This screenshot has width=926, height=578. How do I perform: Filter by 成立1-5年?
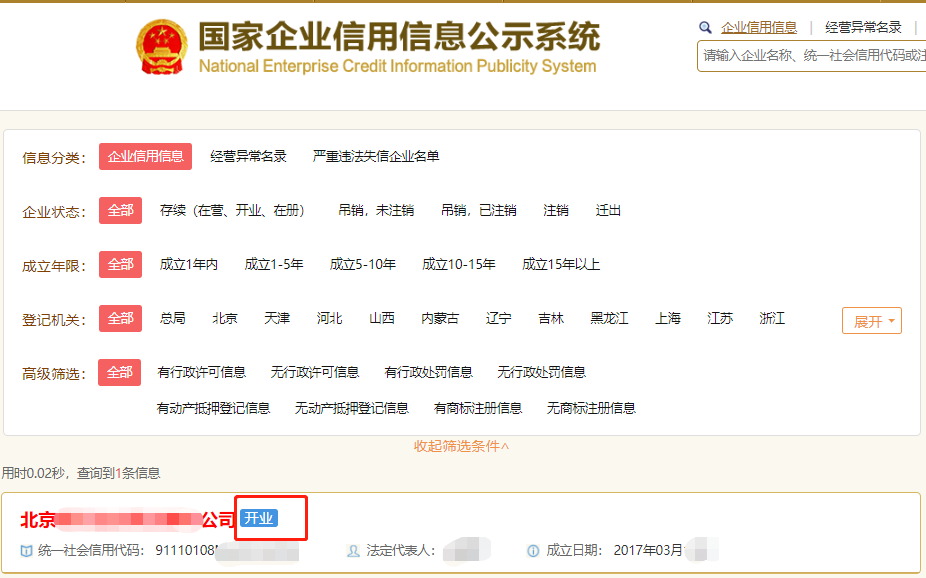[274, 265]
